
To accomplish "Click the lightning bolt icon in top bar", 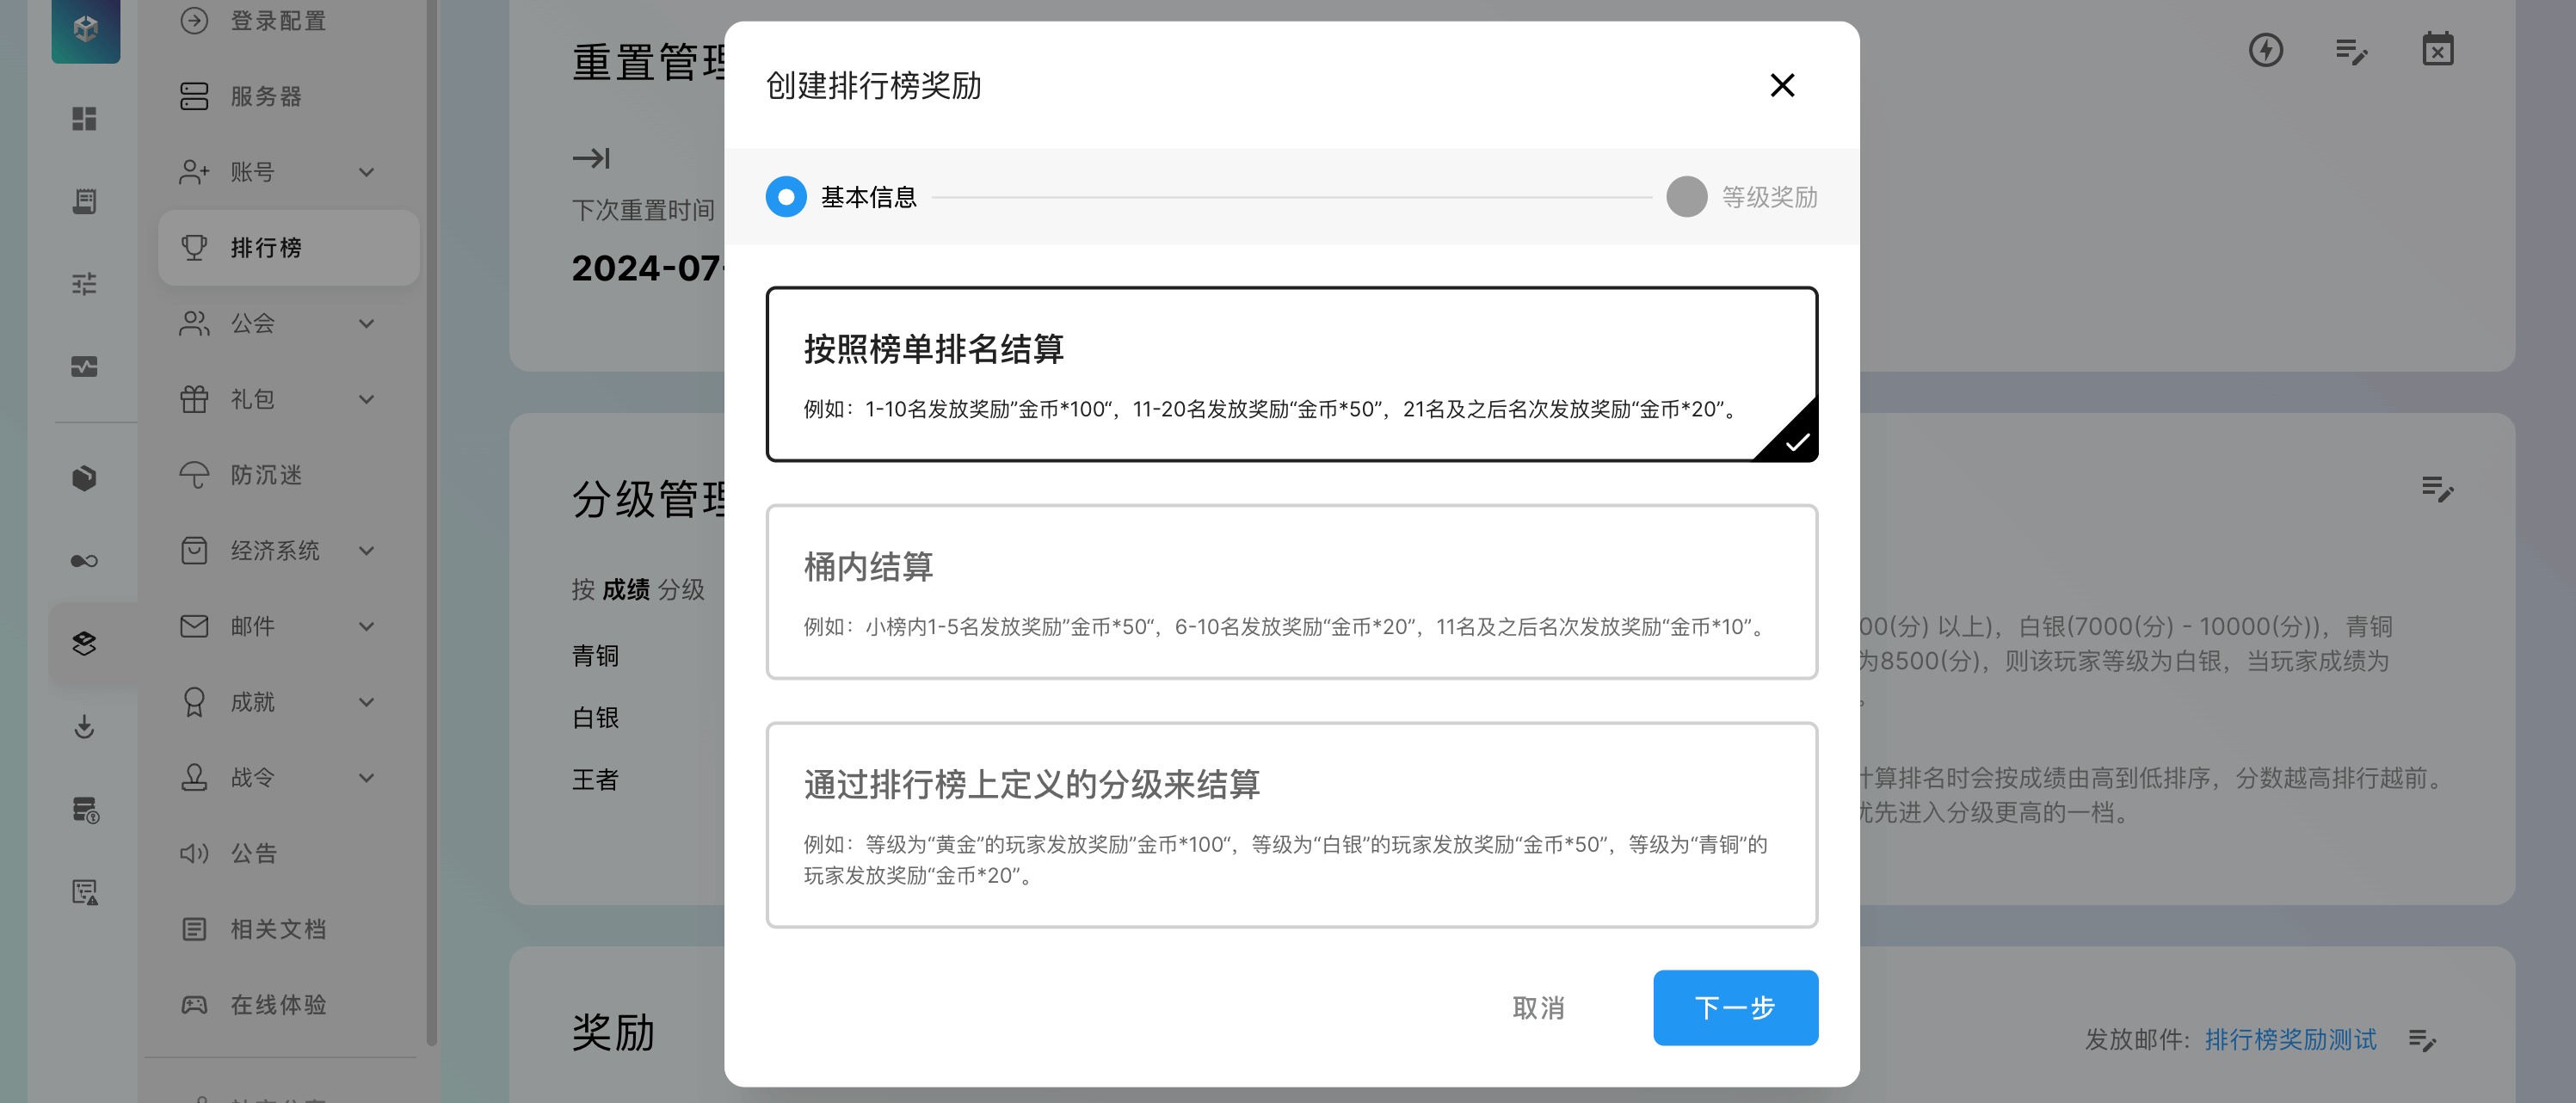I will [2265, 50].
